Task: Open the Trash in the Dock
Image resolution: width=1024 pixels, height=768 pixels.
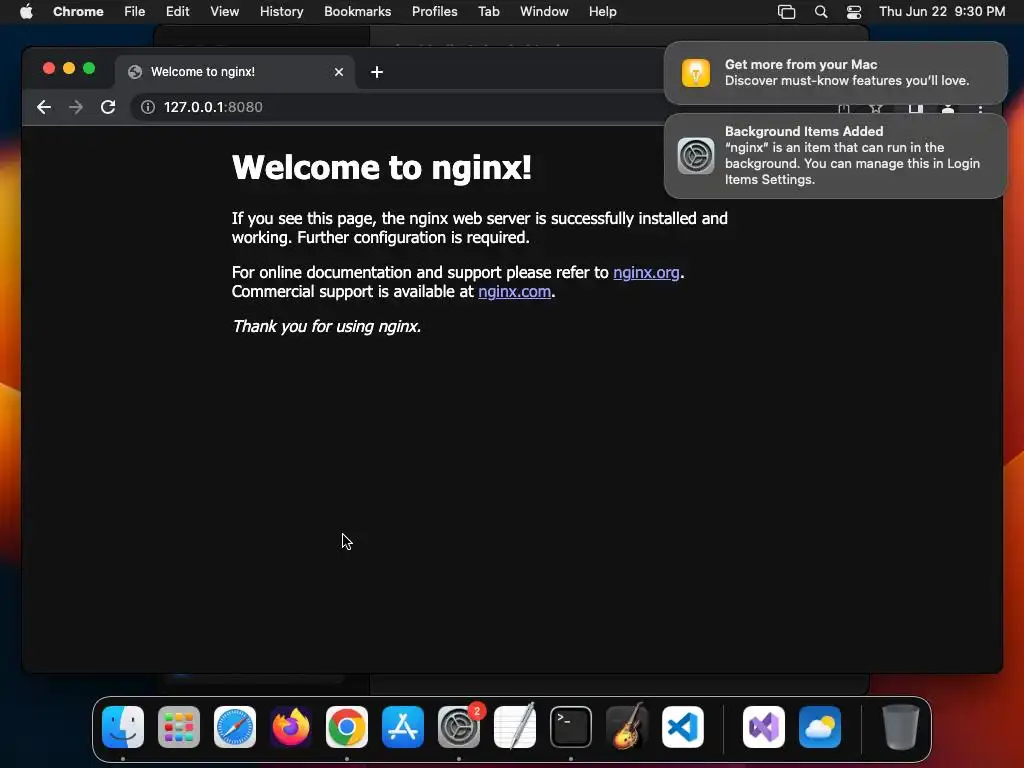Action: click(901, 727)
